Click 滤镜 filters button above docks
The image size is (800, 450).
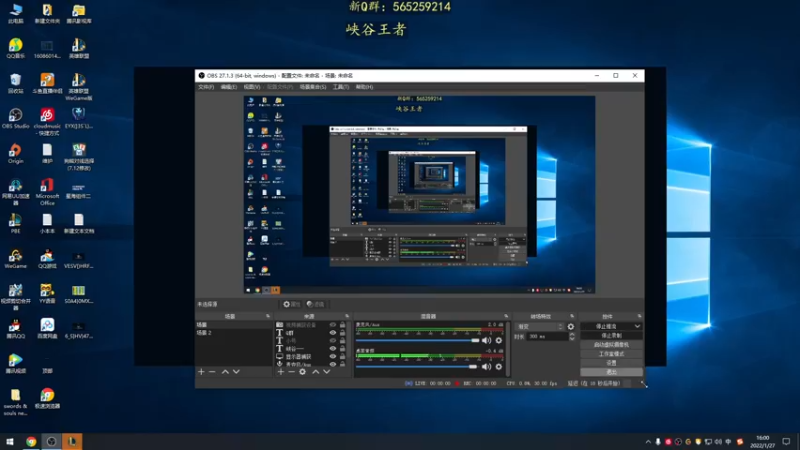pos(316,304)
